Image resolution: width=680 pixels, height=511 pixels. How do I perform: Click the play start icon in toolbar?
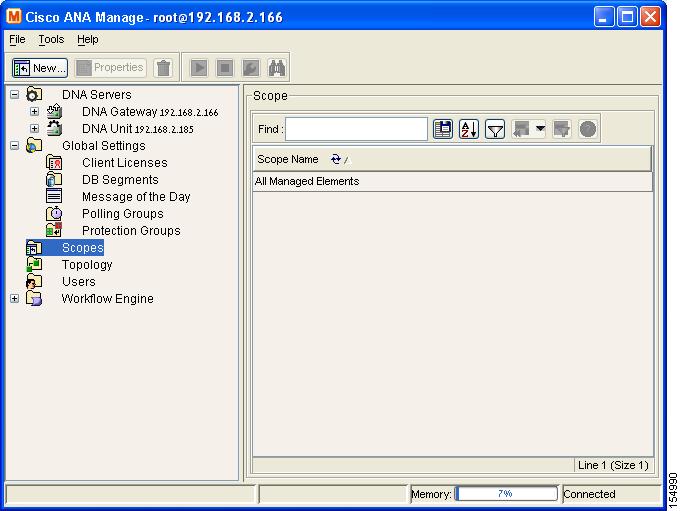199,68
